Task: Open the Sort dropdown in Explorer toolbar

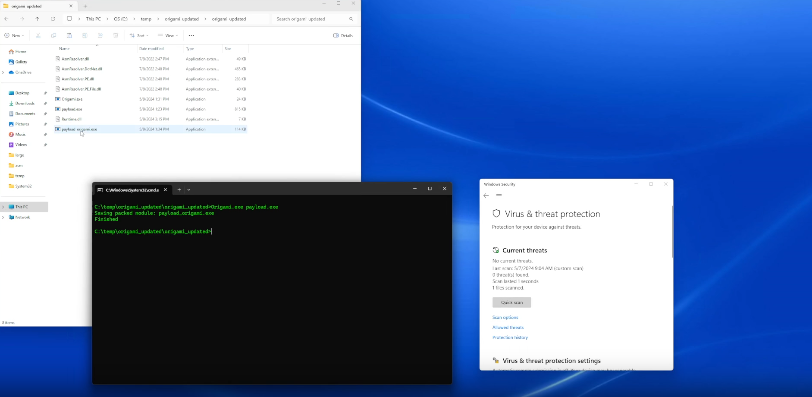Action: [x=139, y=36]
